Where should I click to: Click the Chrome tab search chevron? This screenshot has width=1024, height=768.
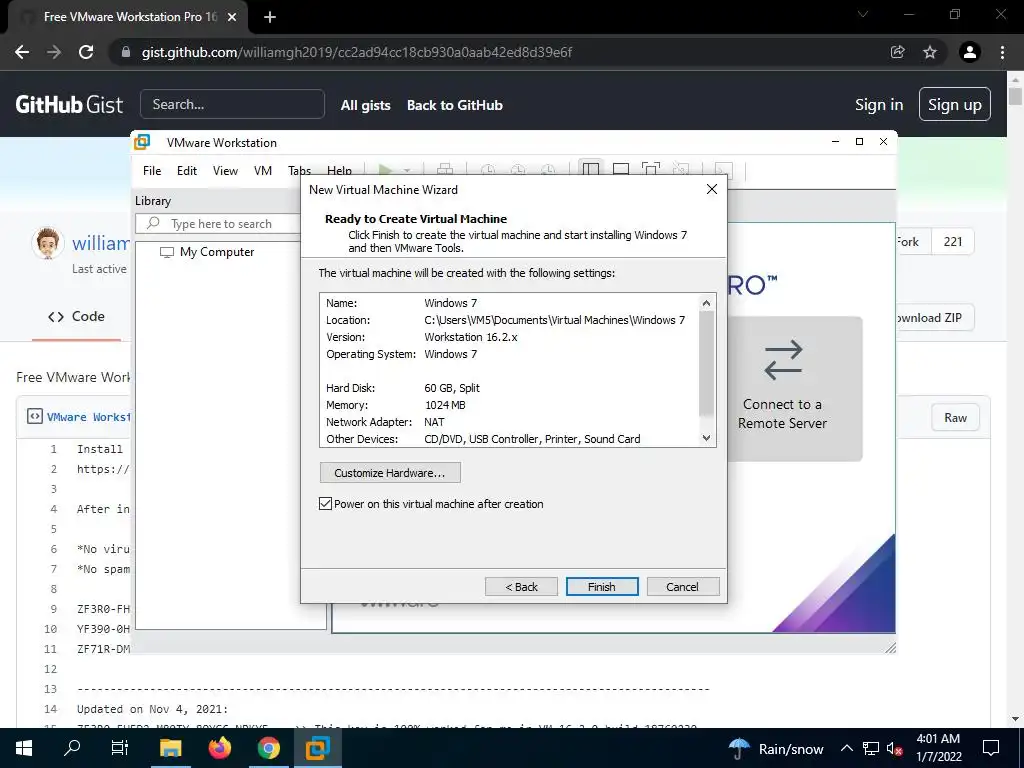[x=863, y=14]
